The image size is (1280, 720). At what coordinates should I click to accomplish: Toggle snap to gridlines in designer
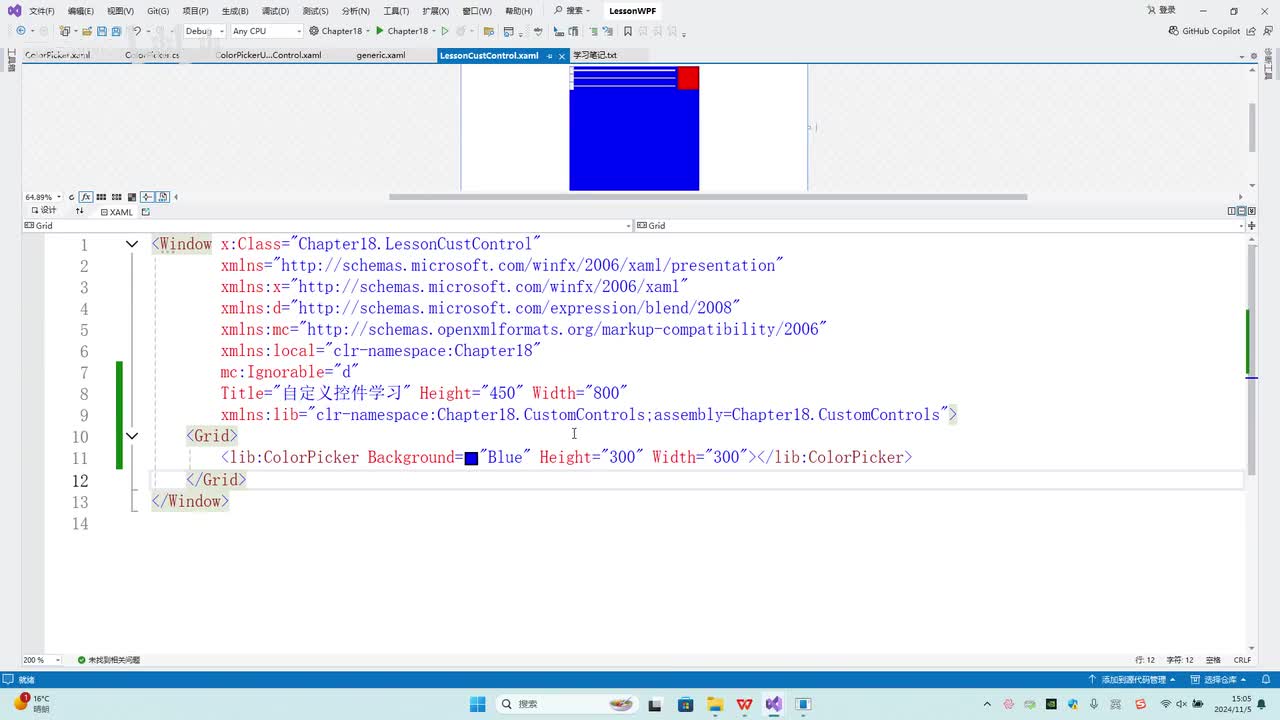117,197
